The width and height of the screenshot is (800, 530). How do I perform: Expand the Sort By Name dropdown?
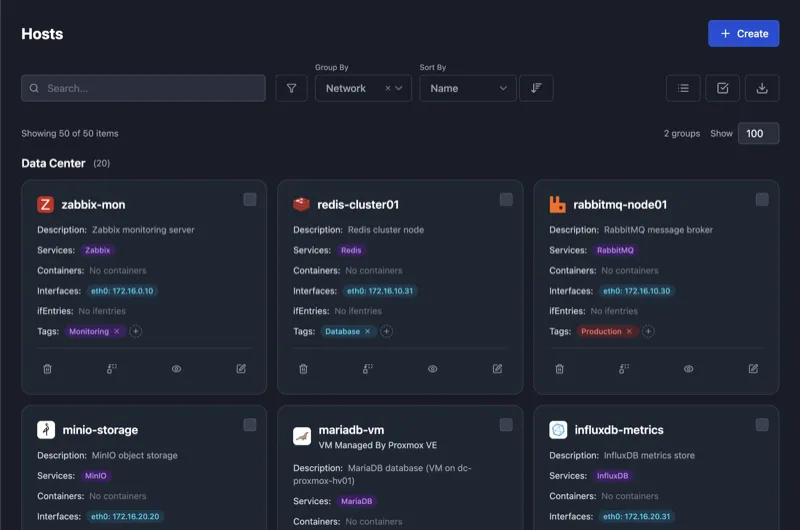[x=467, y=88]
